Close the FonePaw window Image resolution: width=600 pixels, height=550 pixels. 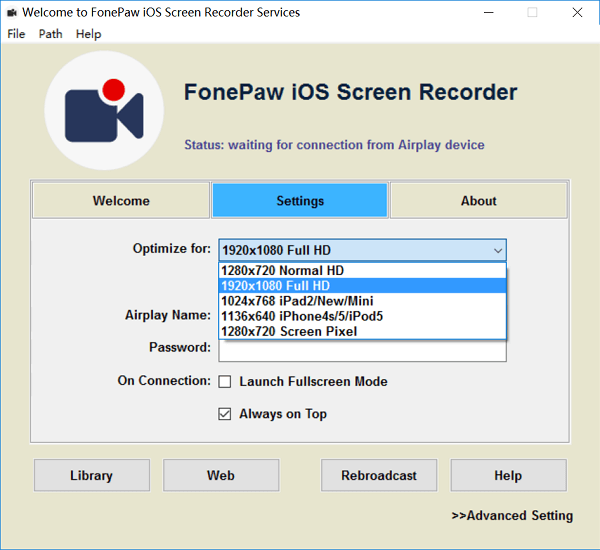(x=577, y=13)
